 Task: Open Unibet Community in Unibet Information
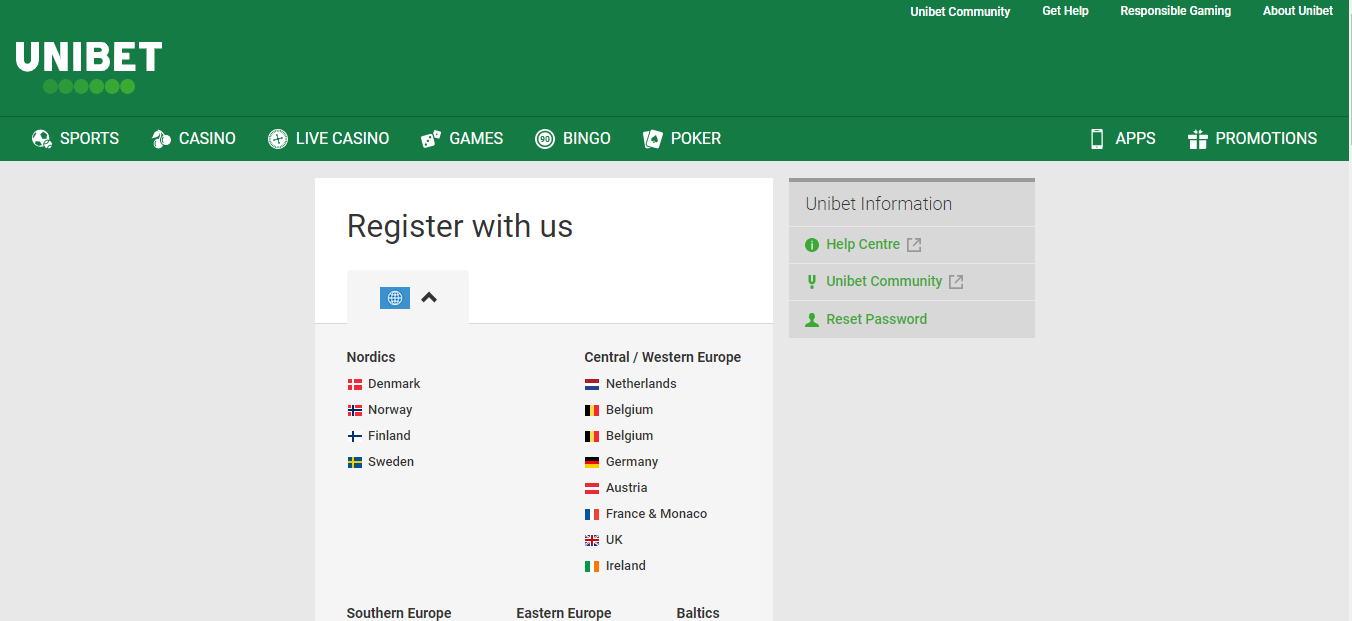tap(884, 282)
